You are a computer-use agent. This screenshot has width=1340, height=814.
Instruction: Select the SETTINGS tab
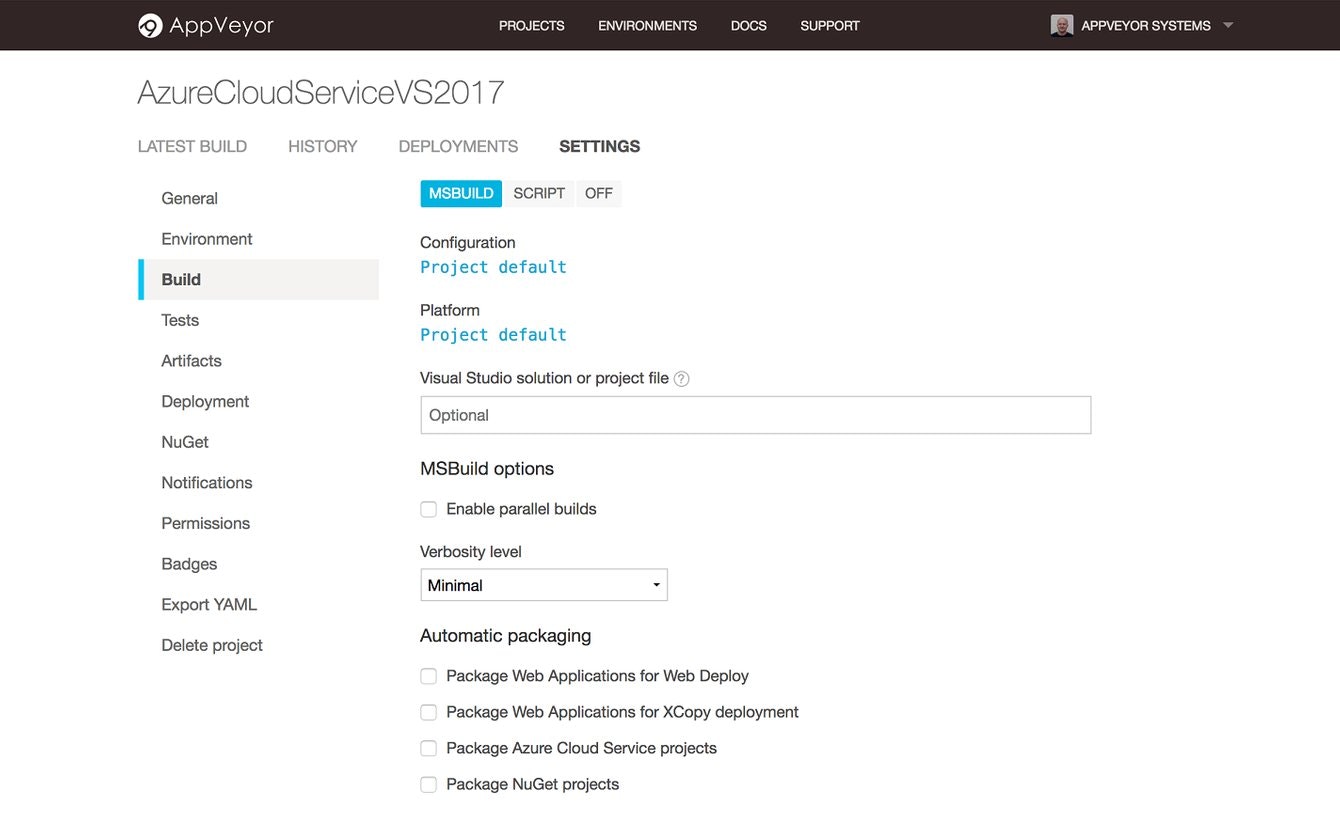600,146
